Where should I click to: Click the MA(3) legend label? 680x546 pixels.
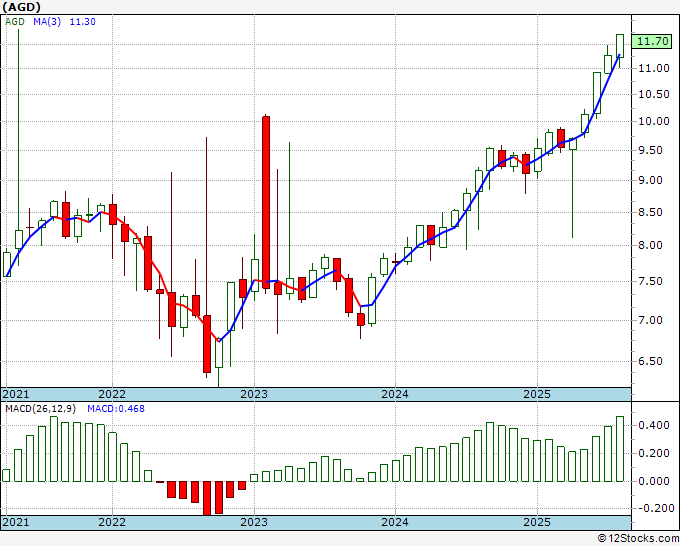47,22
